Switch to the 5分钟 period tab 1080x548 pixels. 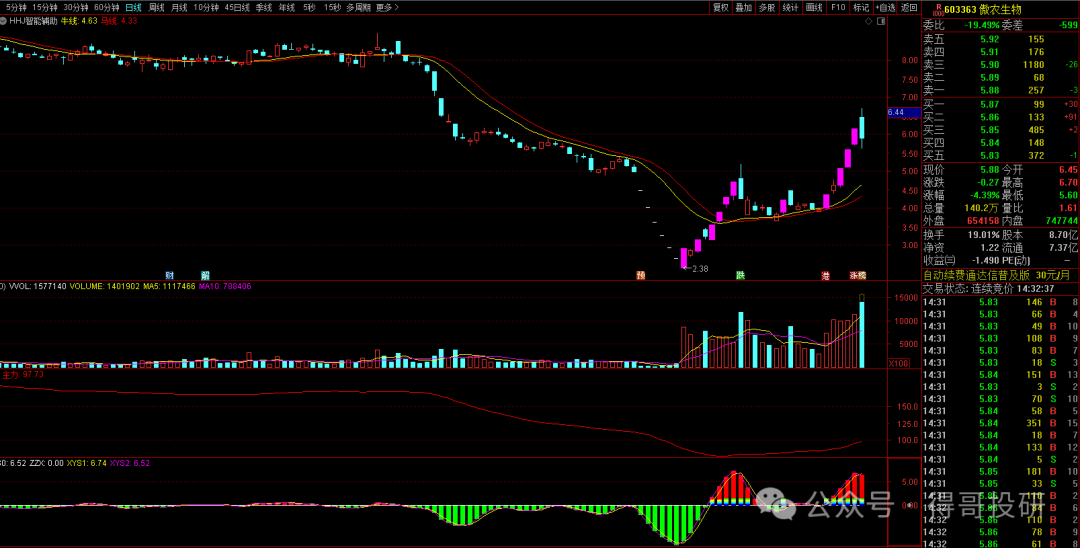click(x=16, y=8)
